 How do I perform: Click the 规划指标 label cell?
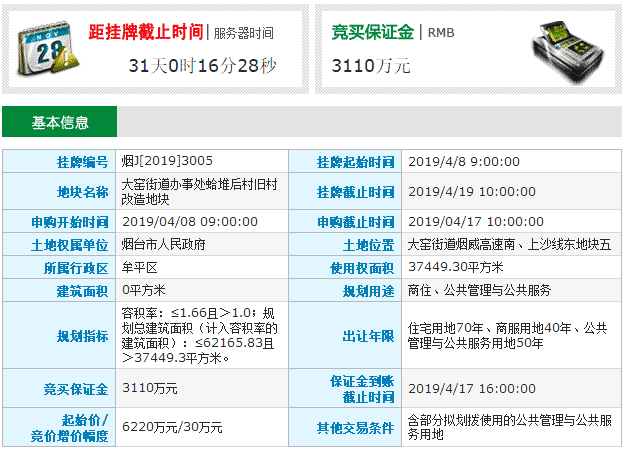(x=59, y=335)
